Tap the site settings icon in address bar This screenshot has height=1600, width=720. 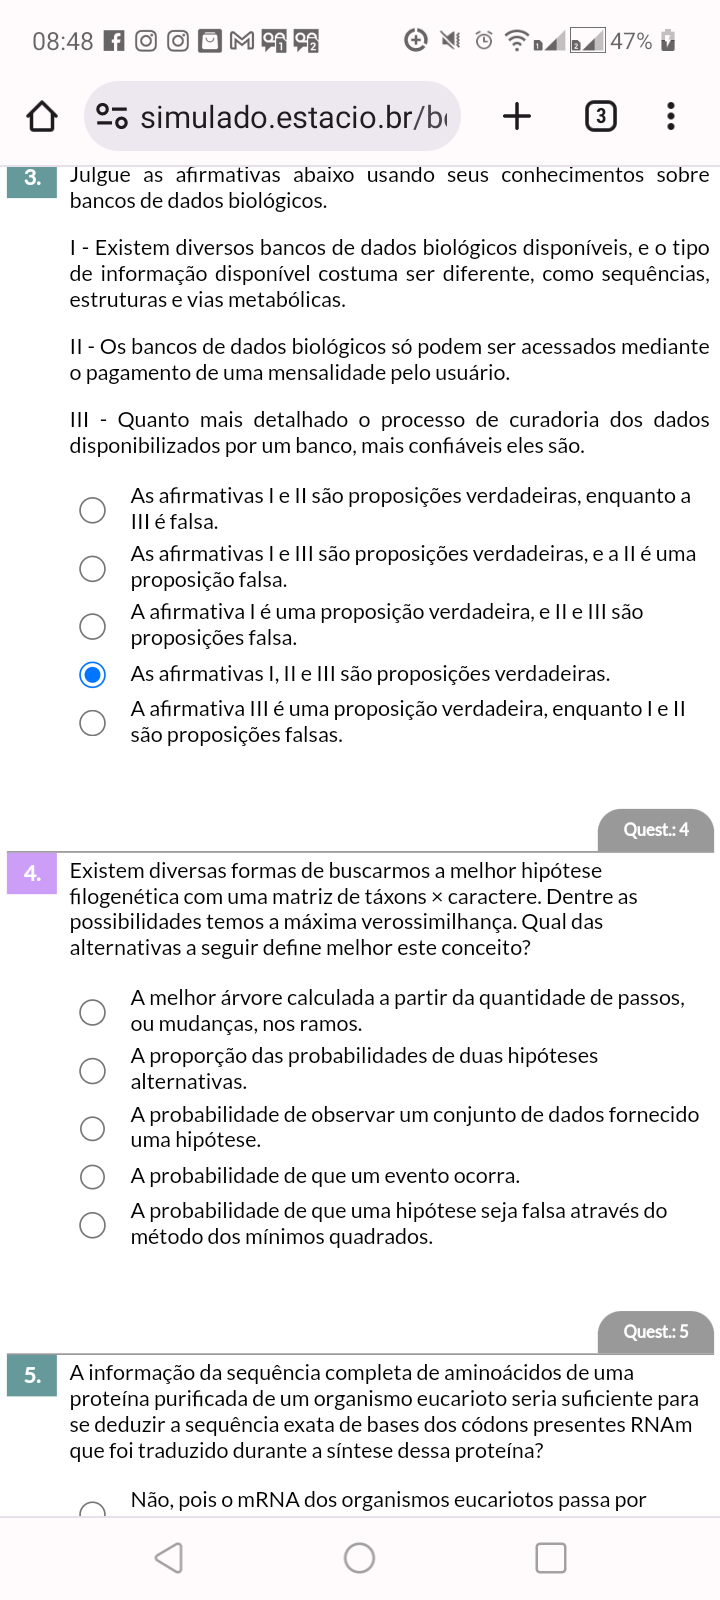(x=111, y=117)
